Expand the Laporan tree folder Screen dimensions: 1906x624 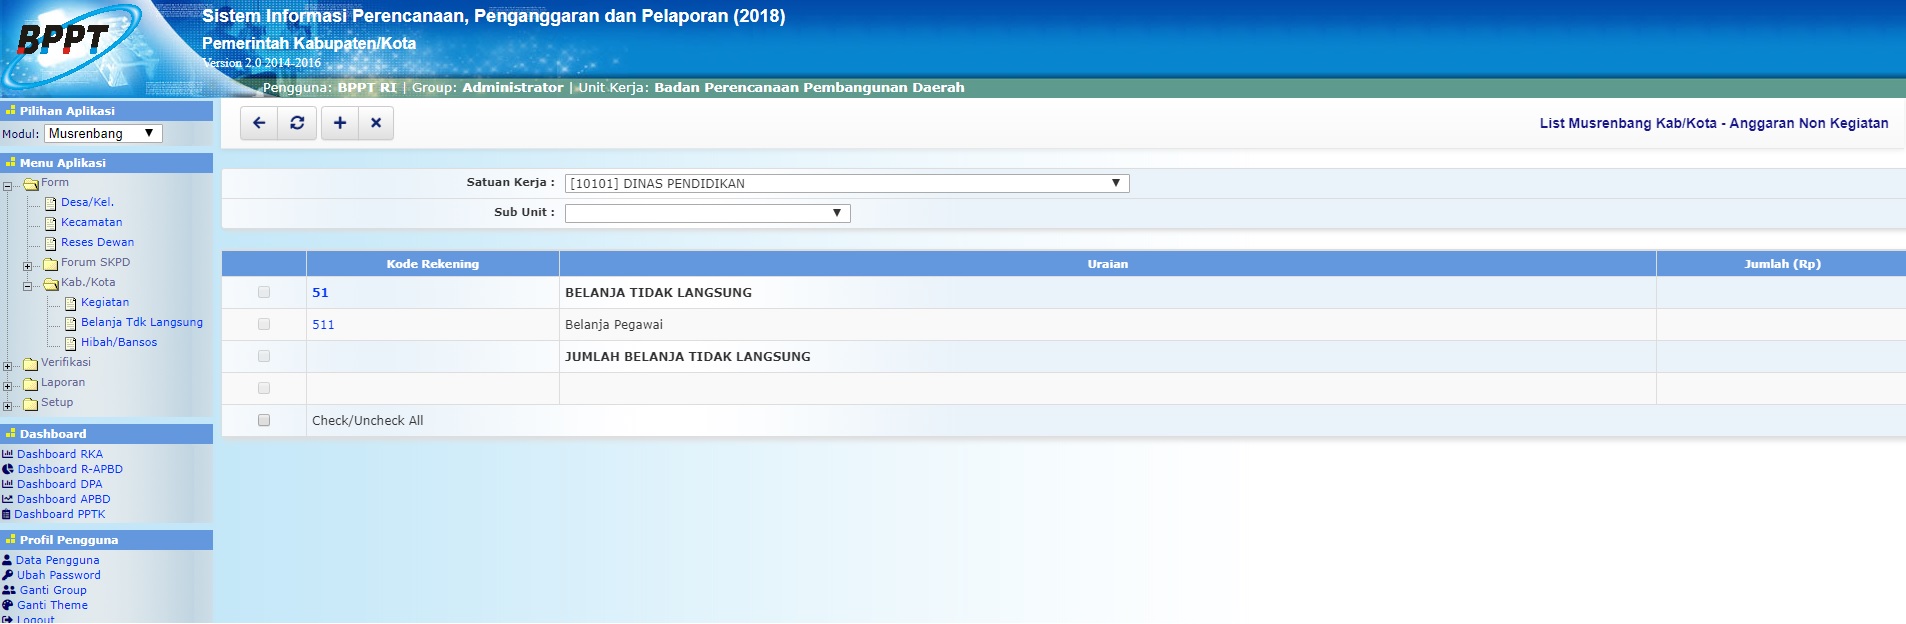[8, 386]
